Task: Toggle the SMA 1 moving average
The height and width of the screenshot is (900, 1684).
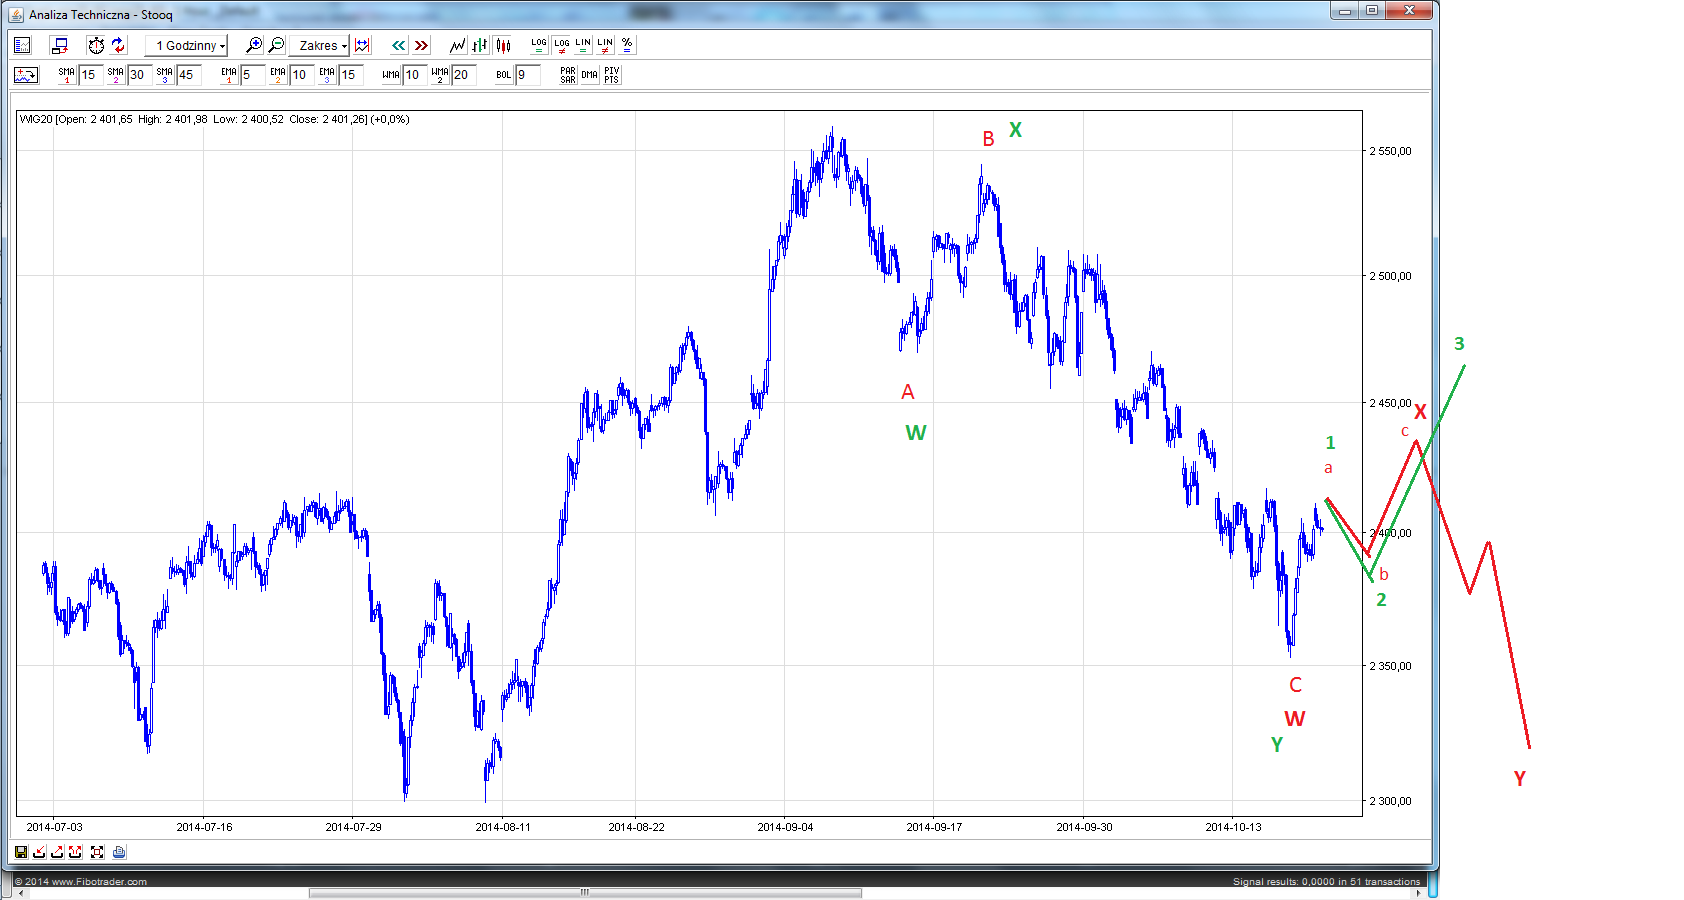Action: [67, 75]
